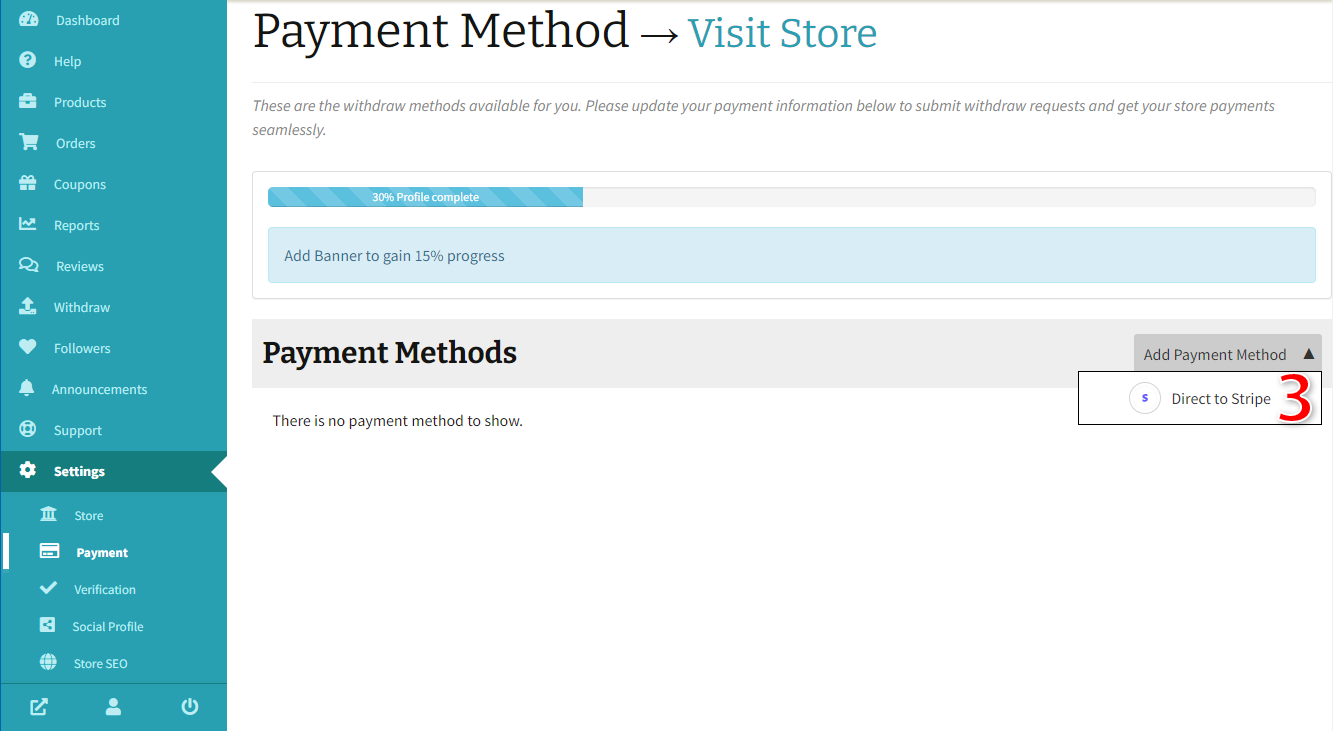This screenshot has width=1333, height=731.
Task: Click the Announcements bell icon
Action: 28,389
